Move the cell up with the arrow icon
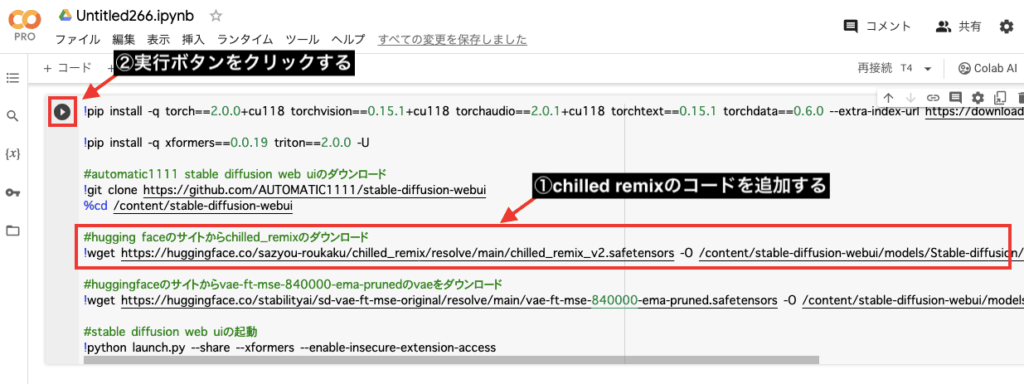This screenshot has height=384, width=1024. pos(888,98)
